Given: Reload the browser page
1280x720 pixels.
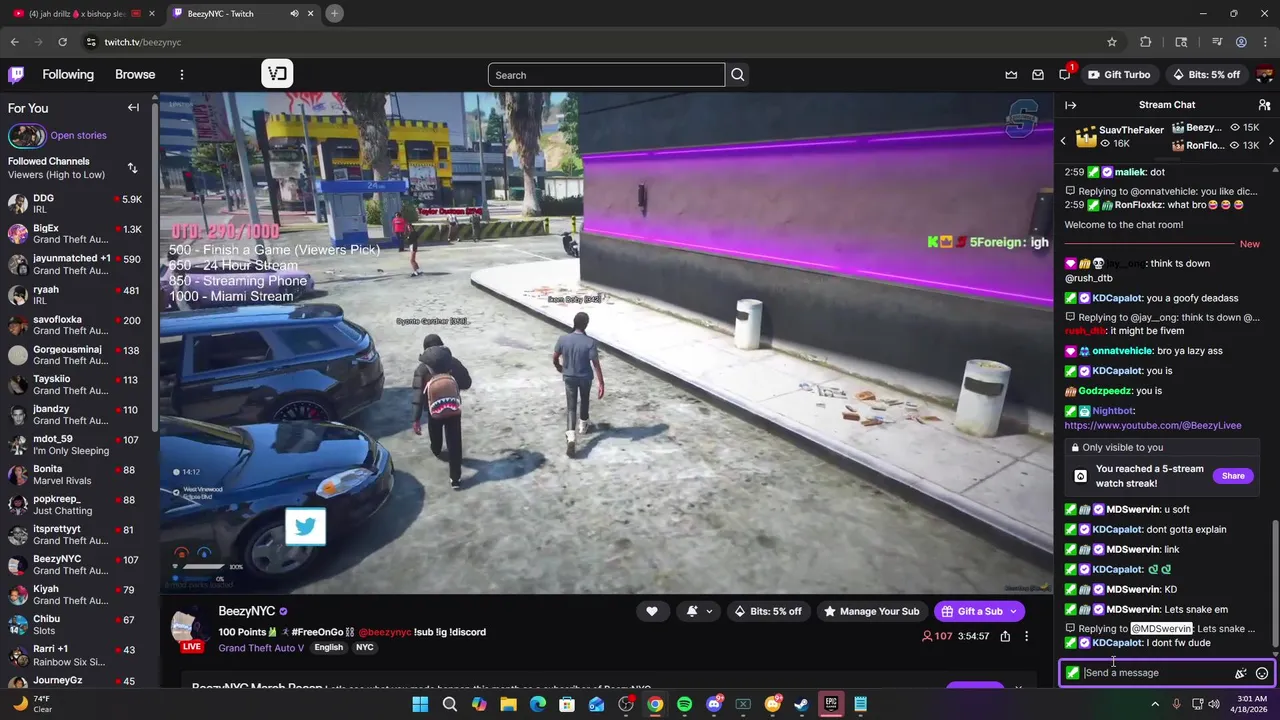Looking at the screenshot, I should [62, 42].
